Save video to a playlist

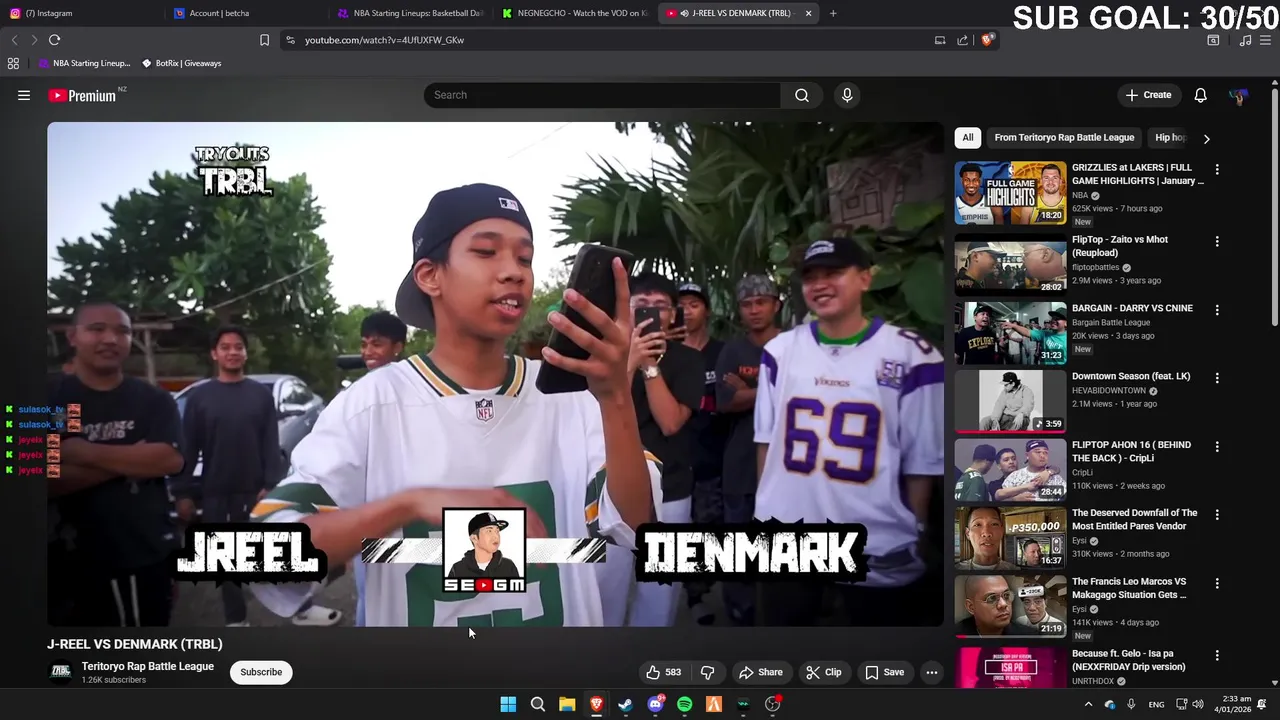coord(885,672)
